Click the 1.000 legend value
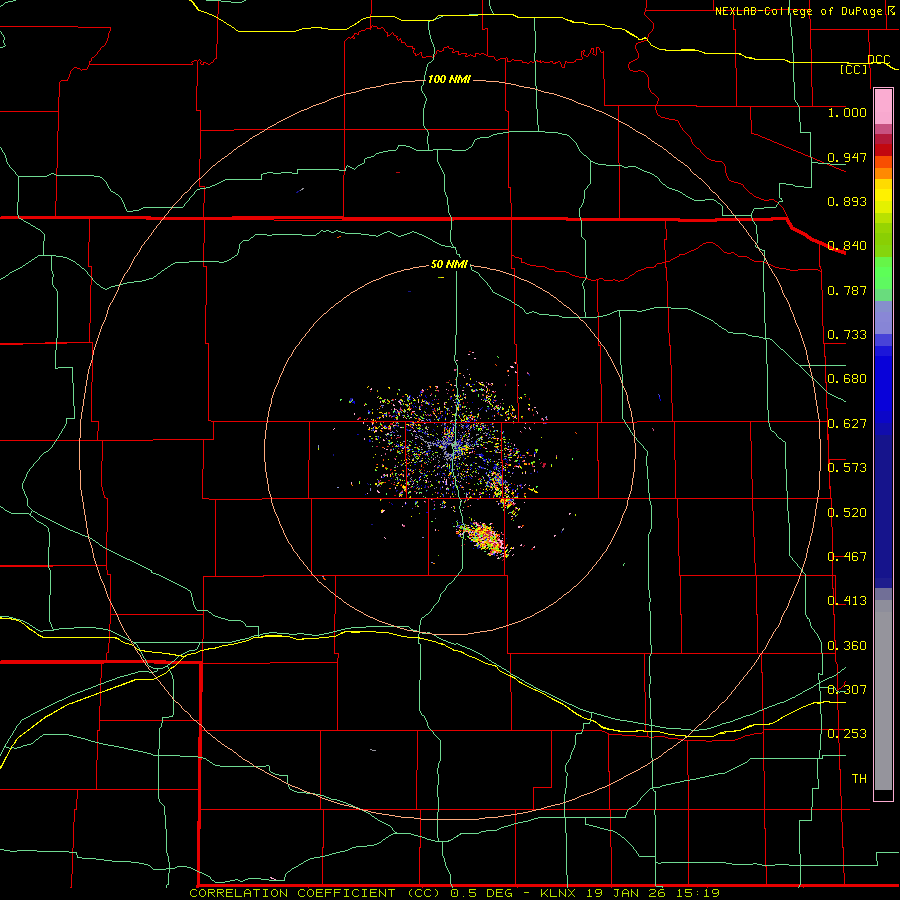Image resolution: width=900 pixels, height=900 pixels. [847, 113]
